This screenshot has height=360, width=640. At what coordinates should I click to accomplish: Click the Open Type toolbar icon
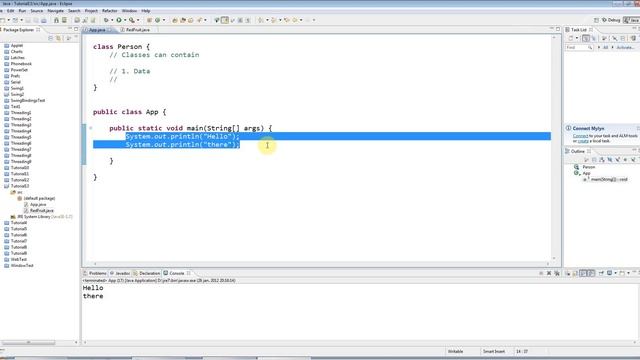(175, 20)
